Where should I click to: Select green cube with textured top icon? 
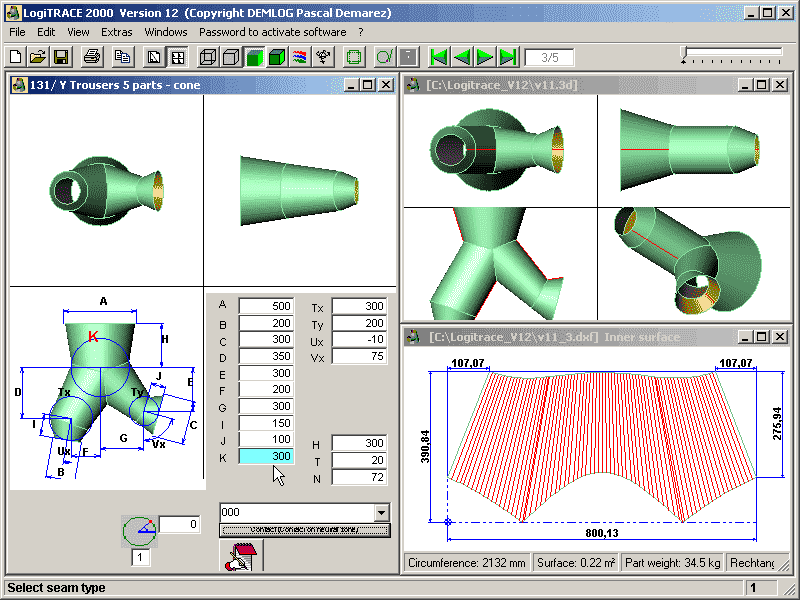[254, 57]
